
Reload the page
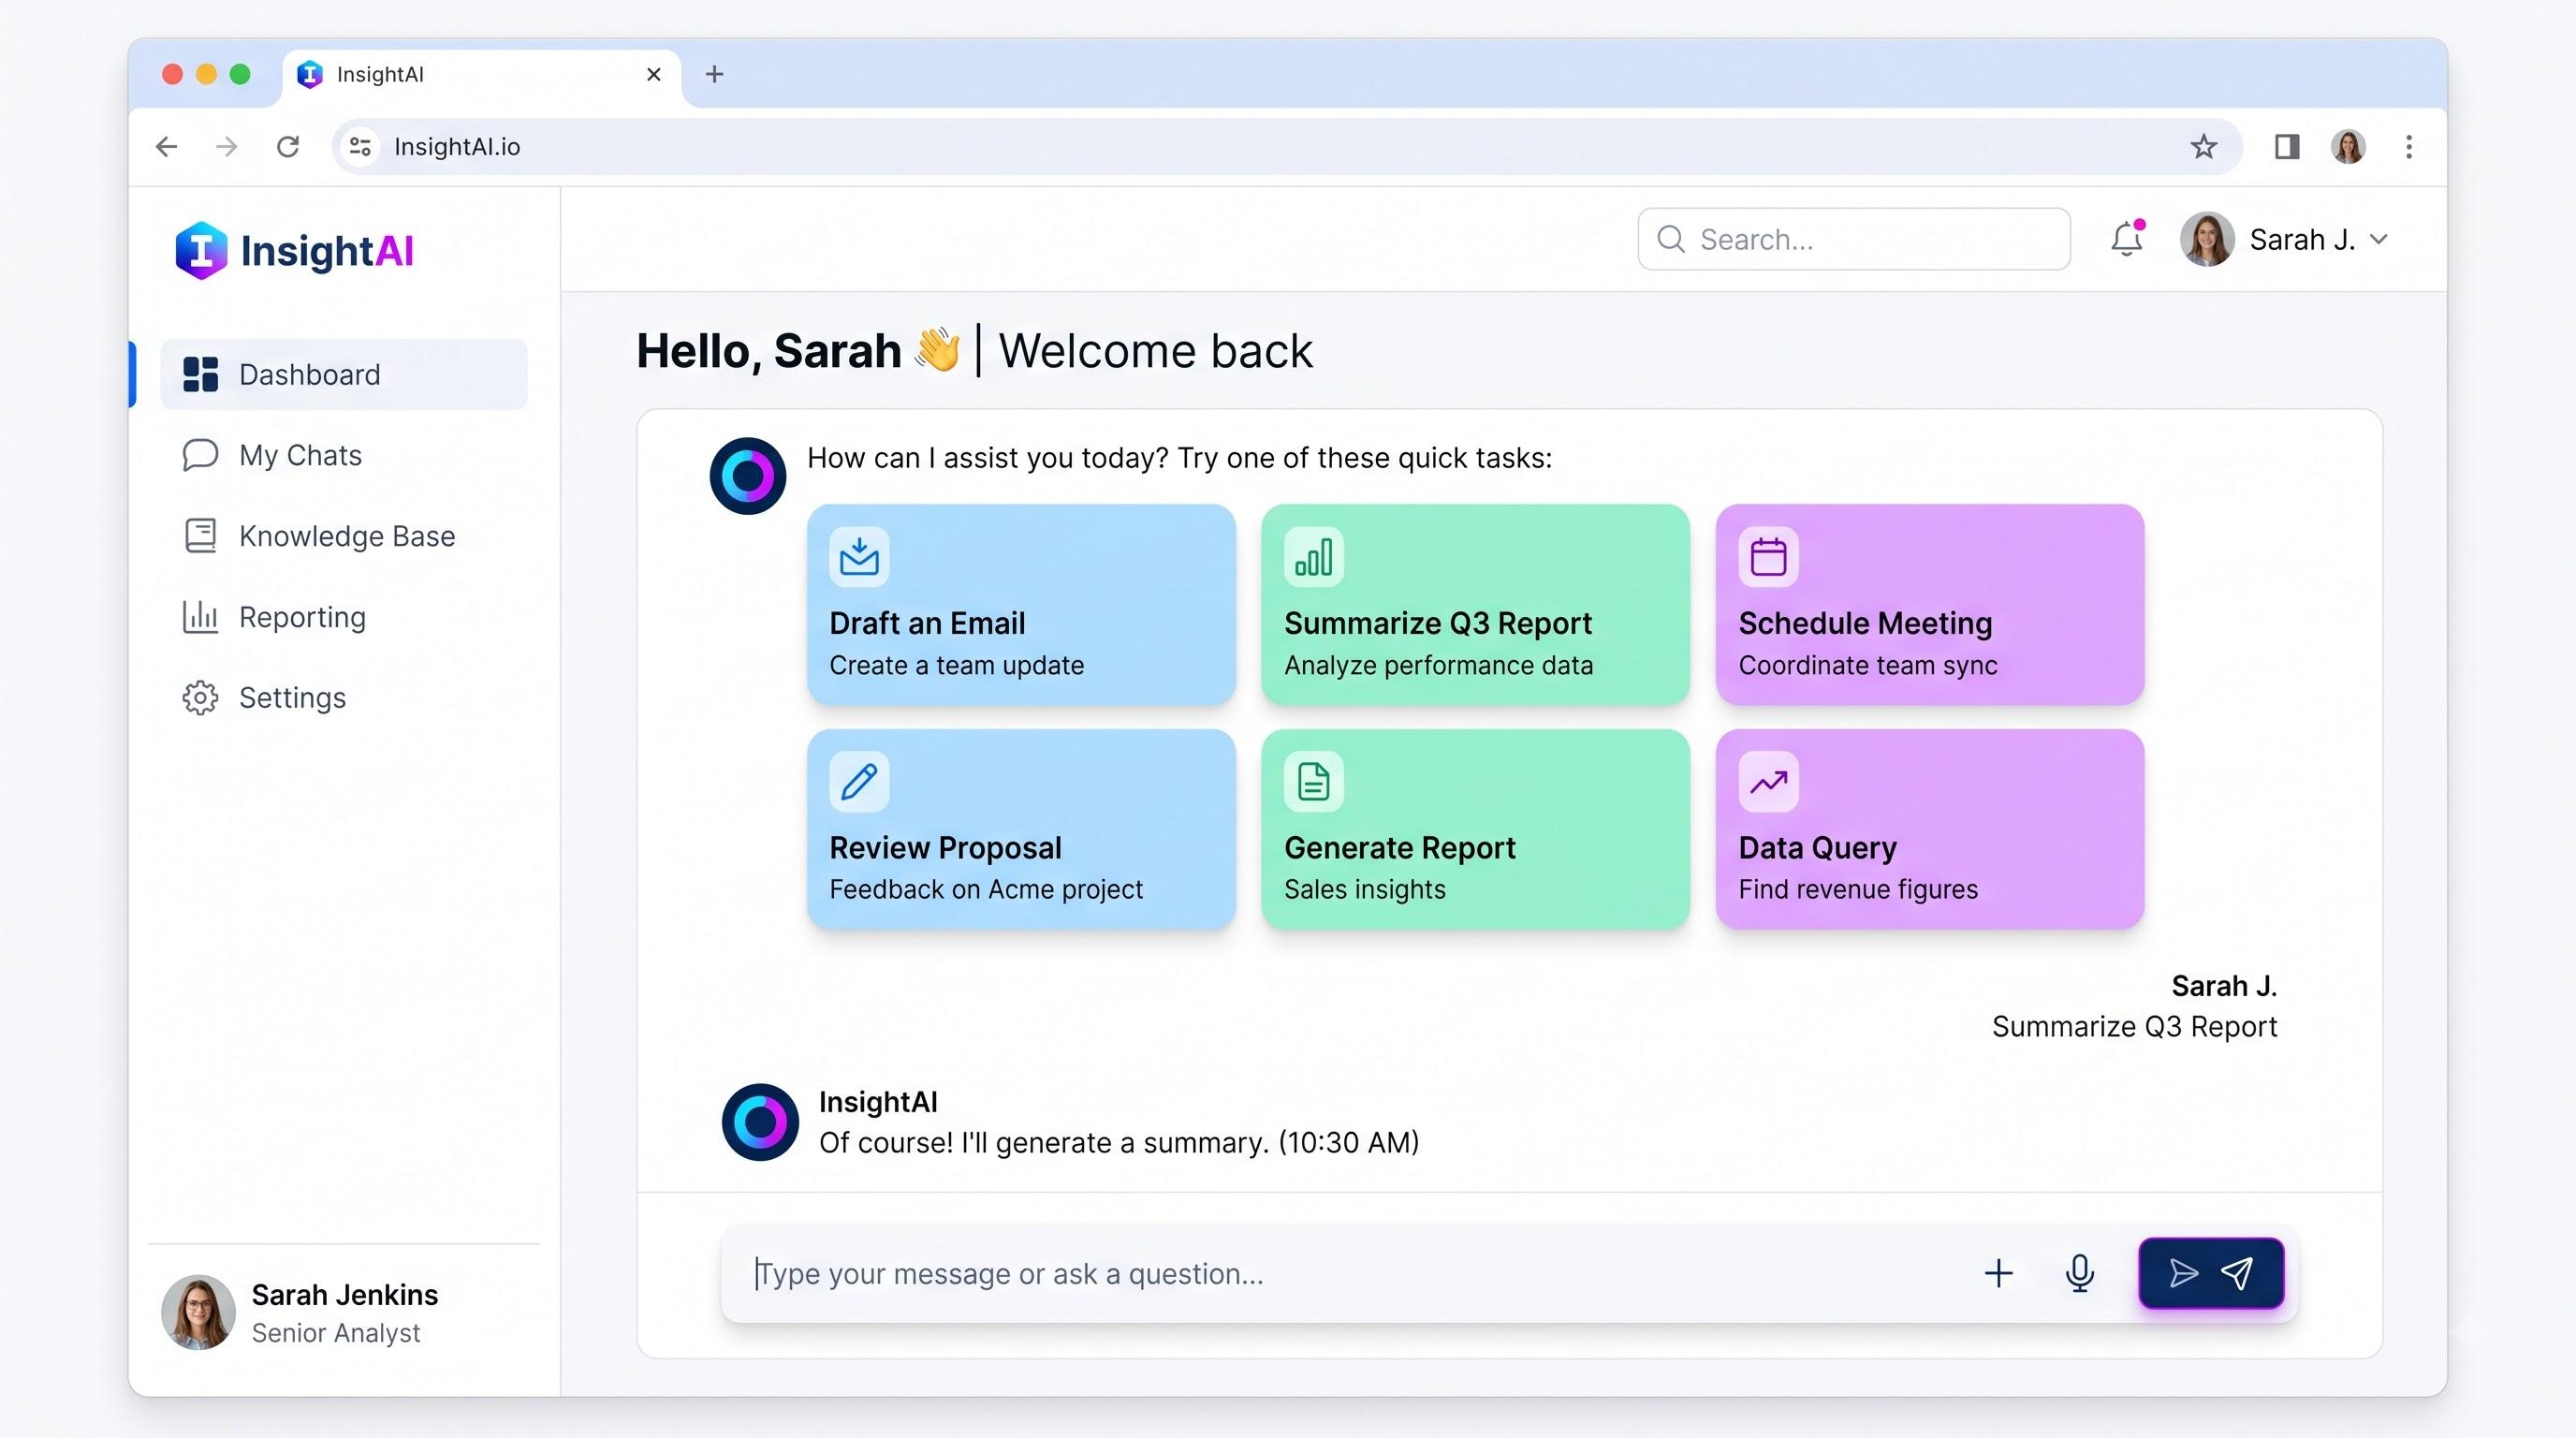point(288,147)
